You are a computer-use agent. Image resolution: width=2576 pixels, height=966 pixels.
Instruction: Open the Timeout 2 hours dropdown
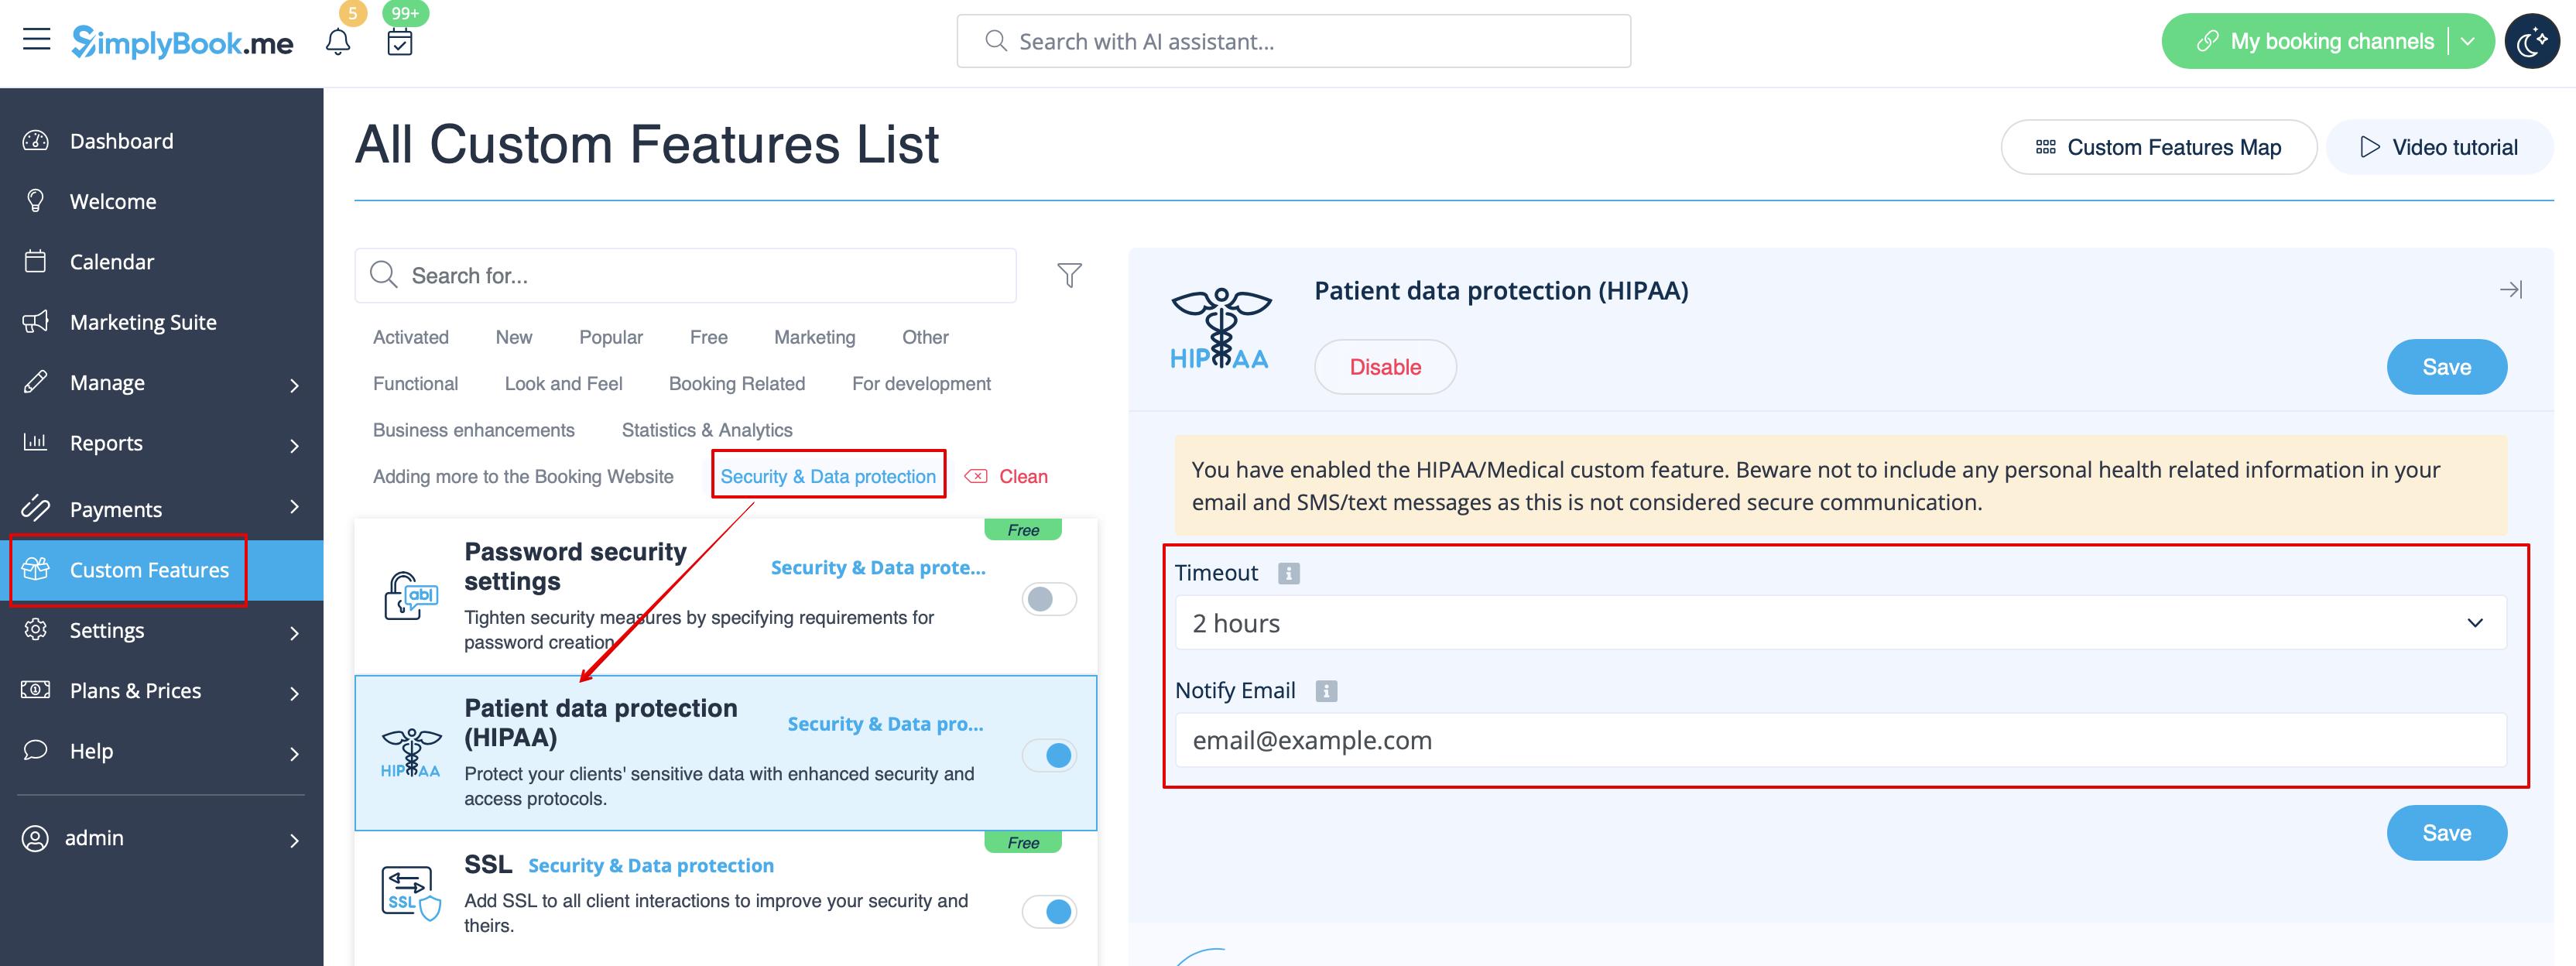1840,623
